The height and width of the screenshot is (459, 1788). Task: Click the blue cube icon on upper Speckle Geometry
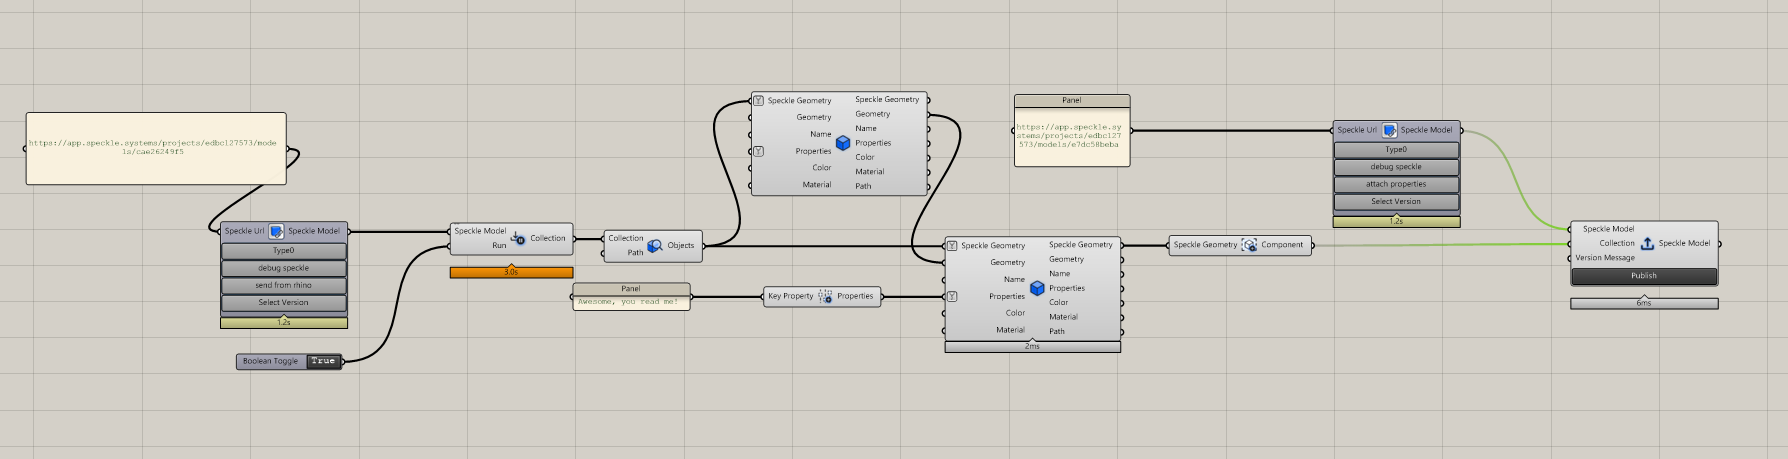(843, 143)
